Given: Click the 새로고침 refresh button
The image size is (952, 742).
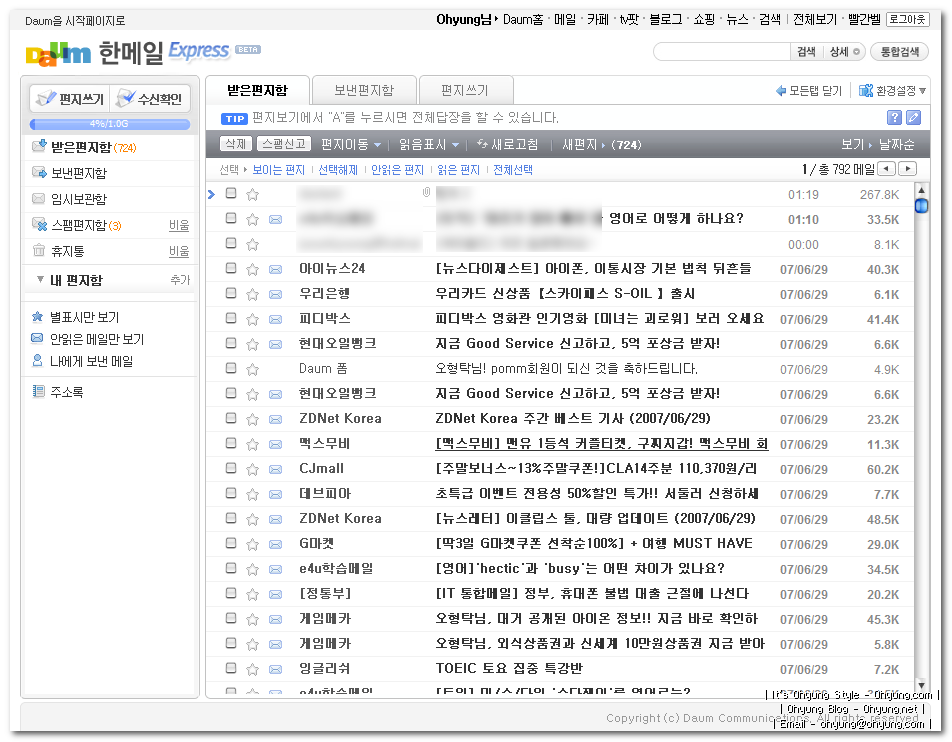Looking at the screenshot, I should (508, 145).
